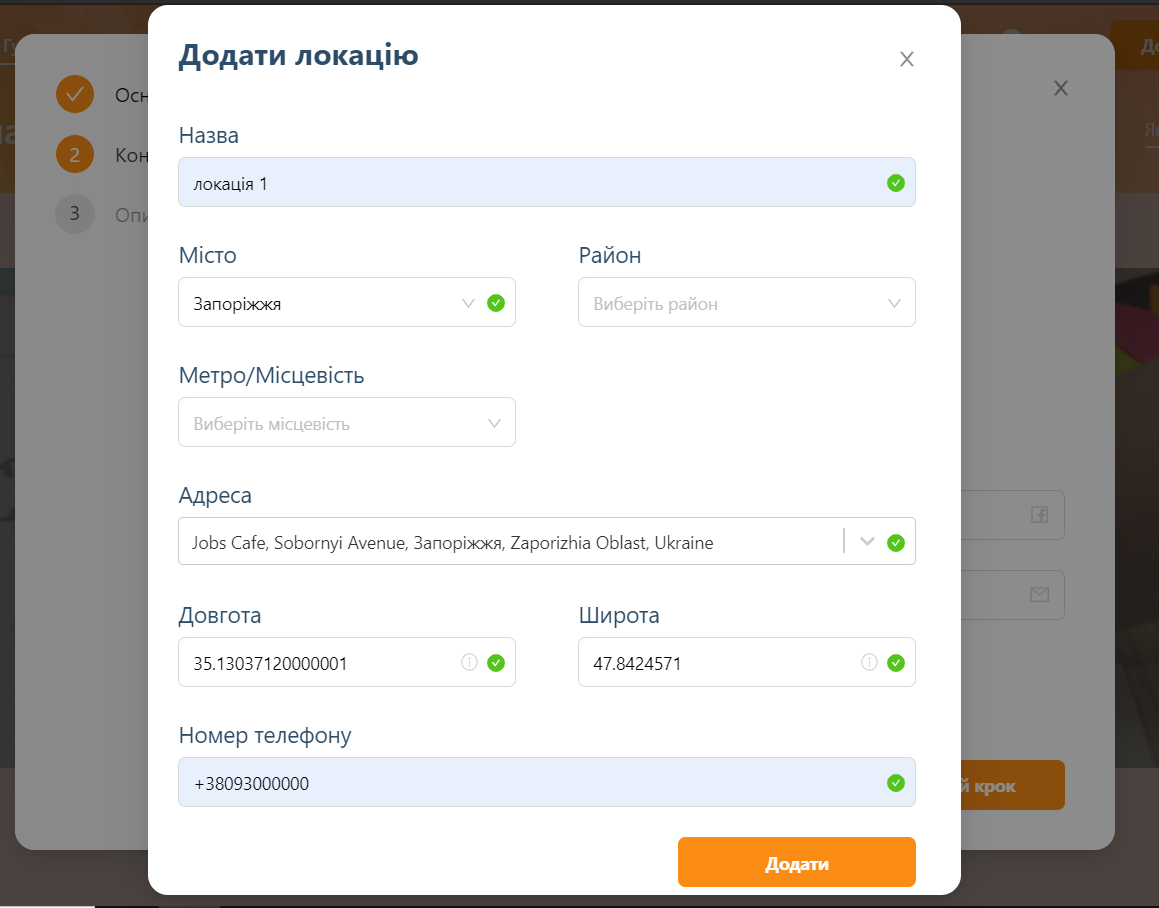Click envelope icon in background field
The height and width of the screenshot is (908, 1159).
pos(1039,594)
